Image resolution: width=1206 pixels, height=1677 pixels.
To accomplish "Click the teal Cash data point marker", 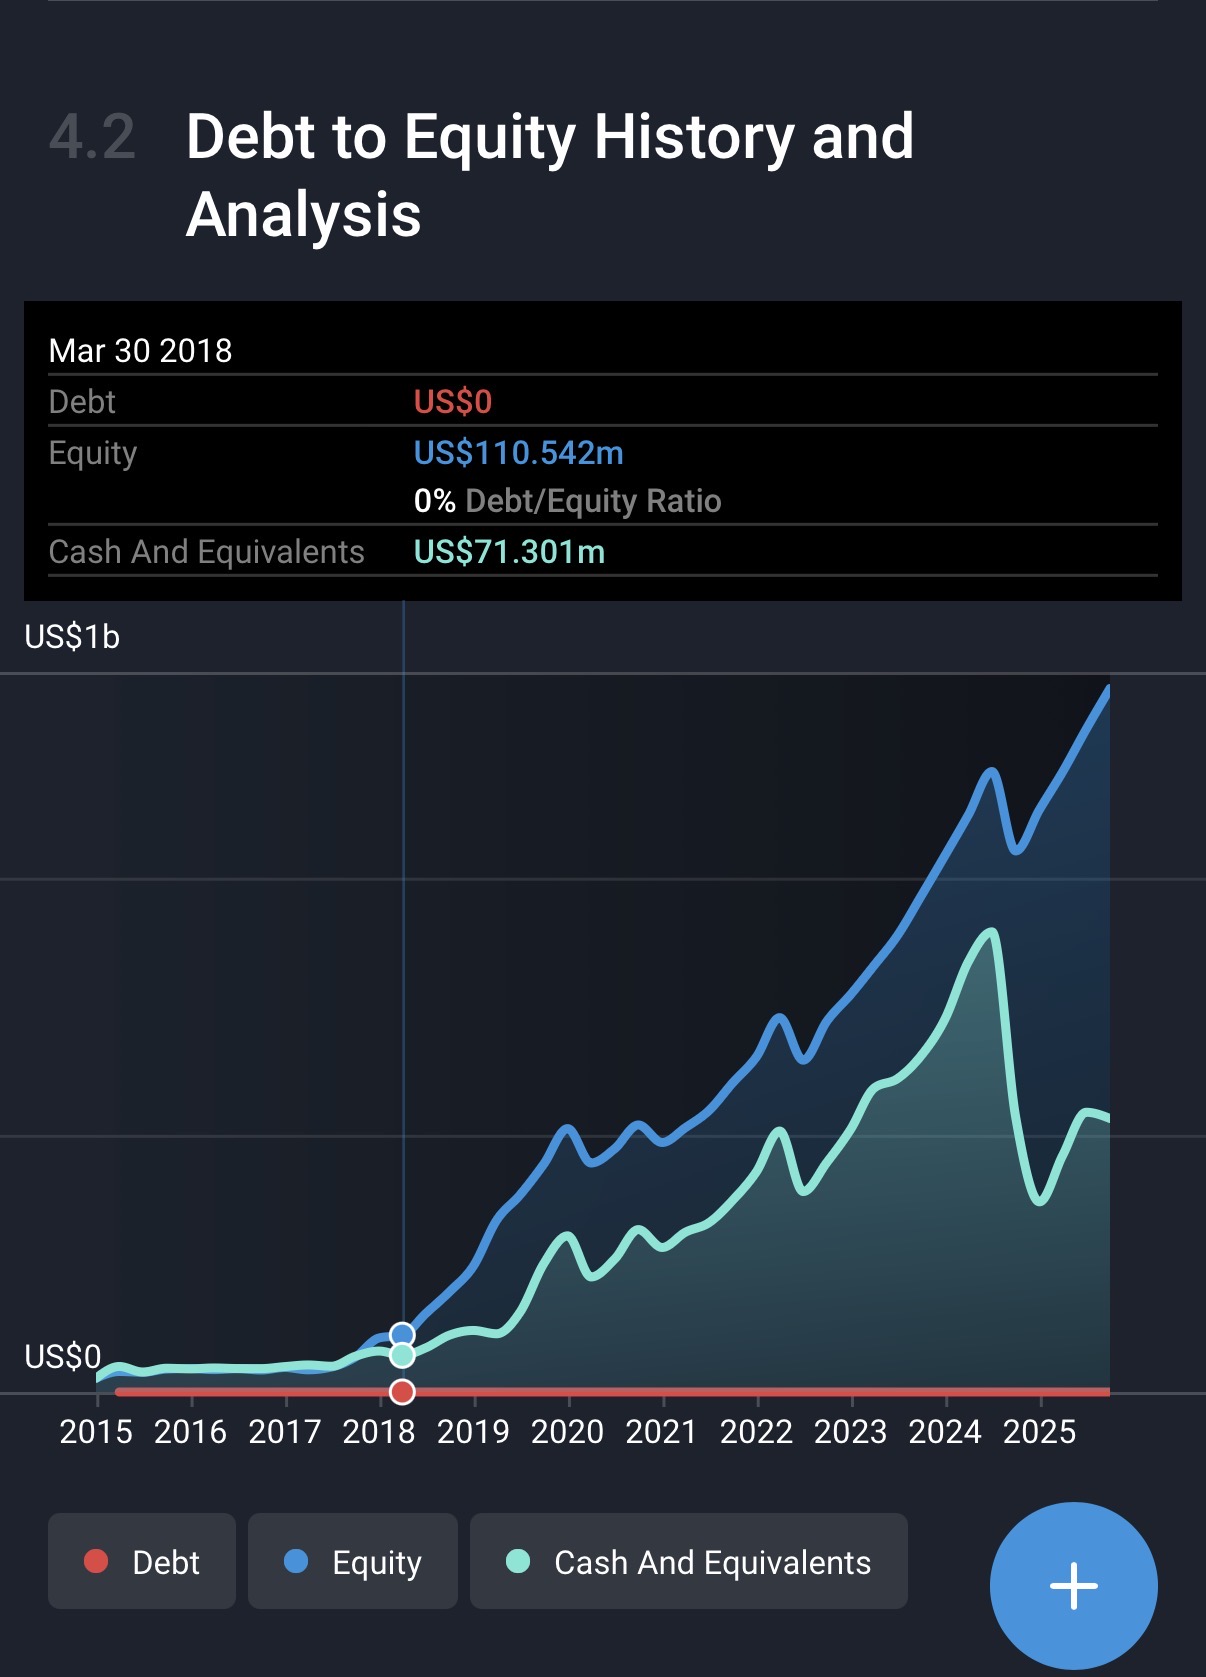I will tap(402, 1355).
